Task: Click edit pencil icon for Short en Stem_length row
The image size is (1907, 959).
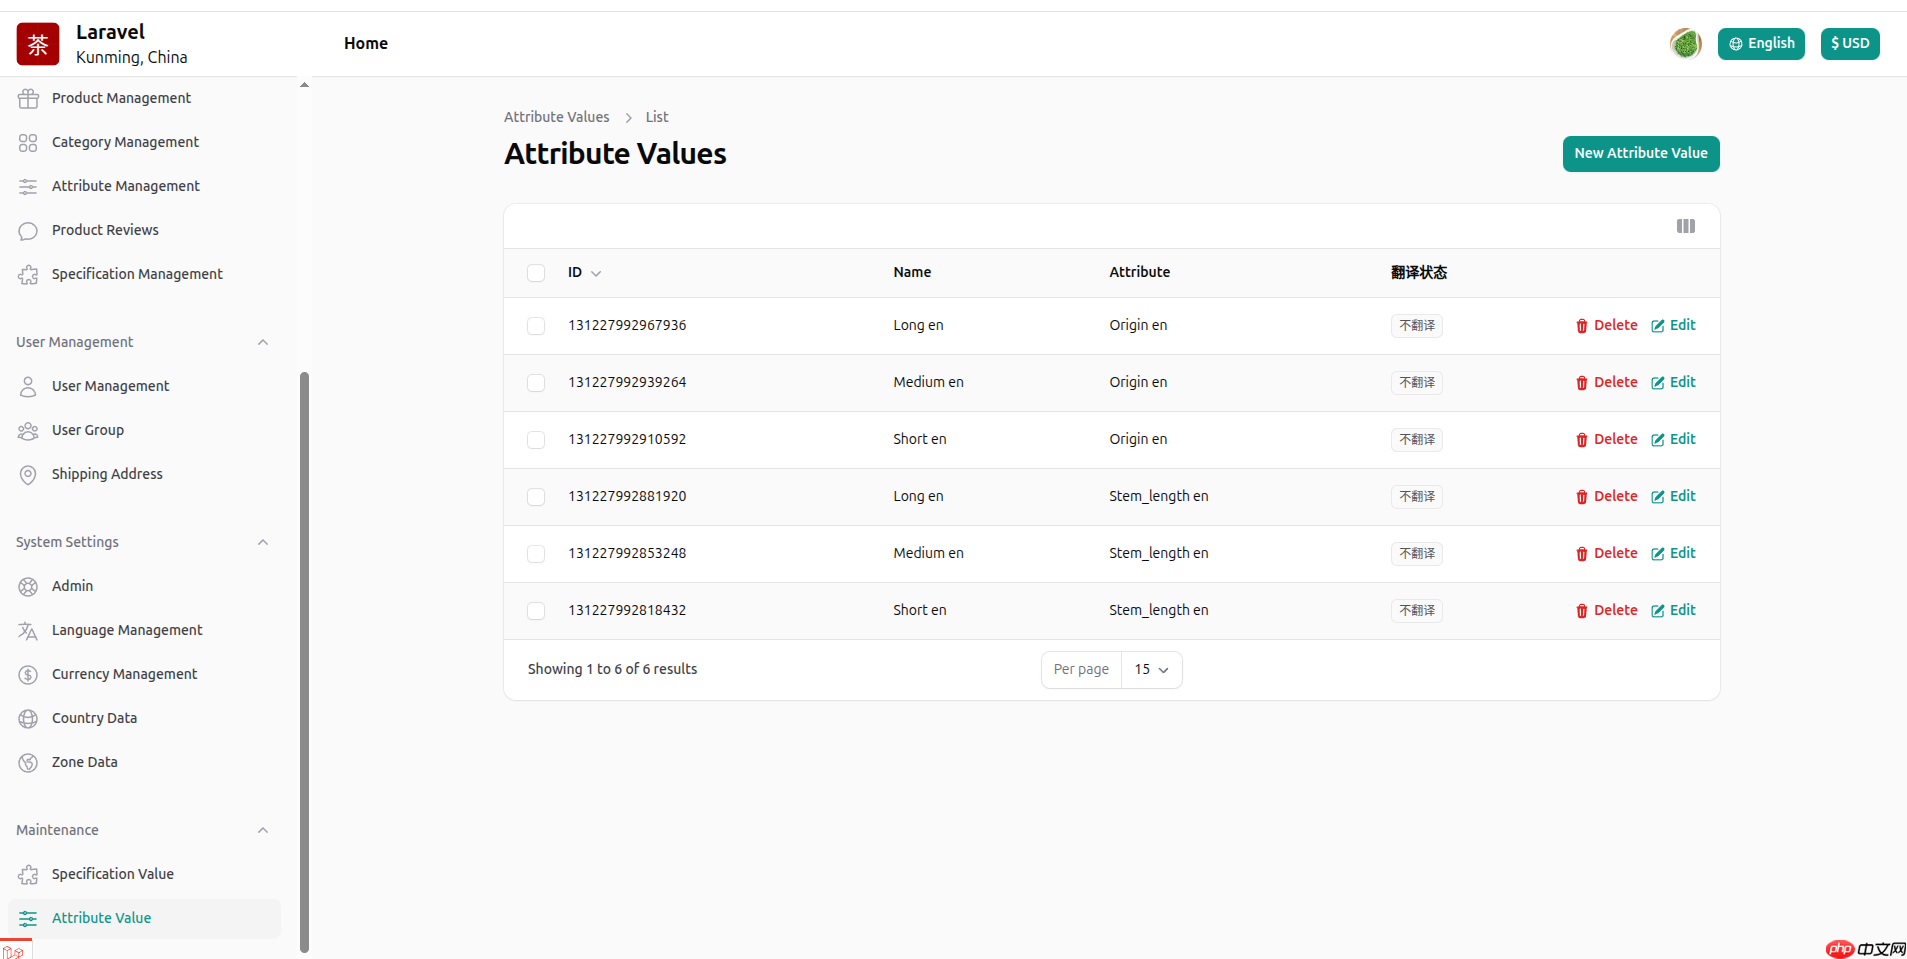Action: (1657, 611)
